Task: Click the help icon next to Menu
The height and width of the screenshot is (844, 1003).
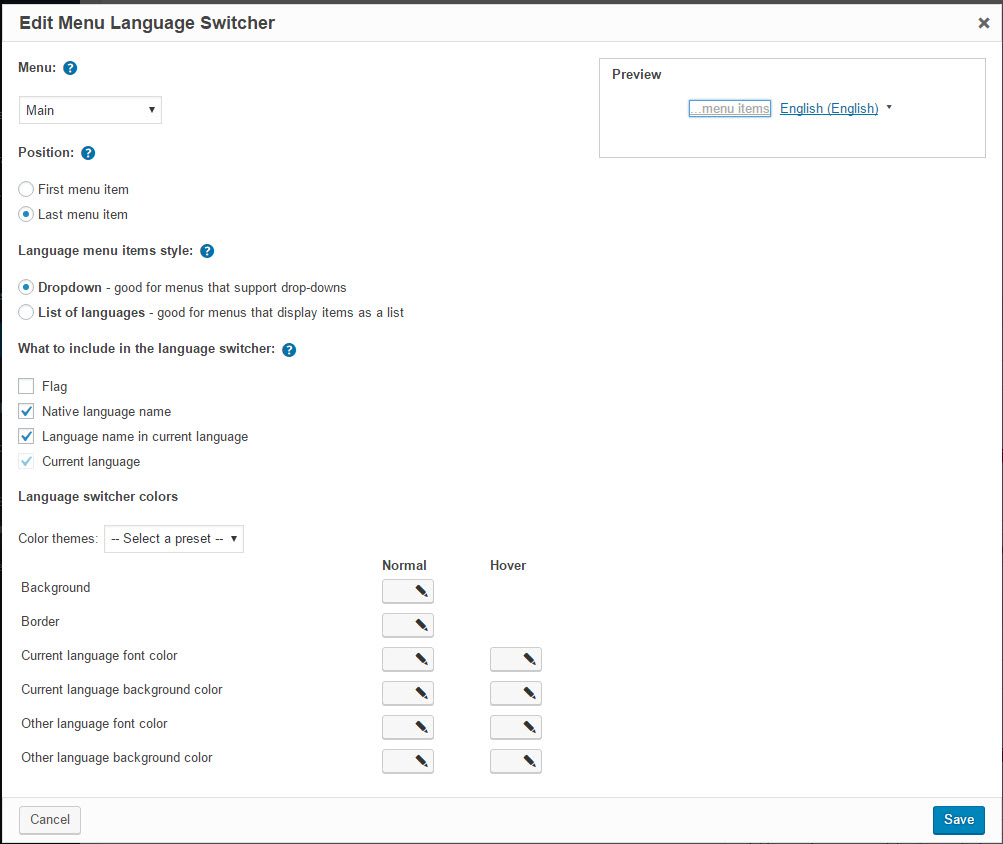Action: tap(70, 68)
